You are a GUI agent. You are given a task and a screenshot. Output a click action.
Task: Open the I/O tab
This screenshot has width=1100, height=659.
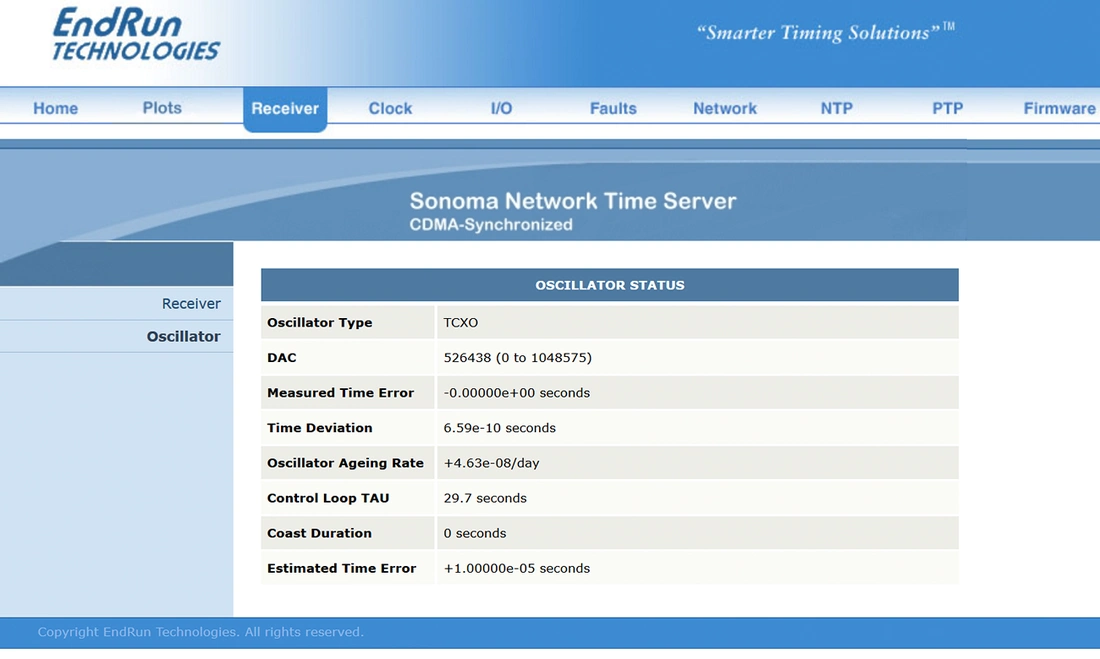501,108
